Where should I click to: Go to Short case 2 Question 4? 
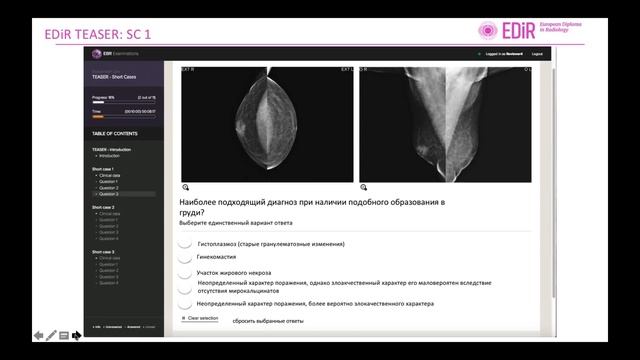[109, 238]
